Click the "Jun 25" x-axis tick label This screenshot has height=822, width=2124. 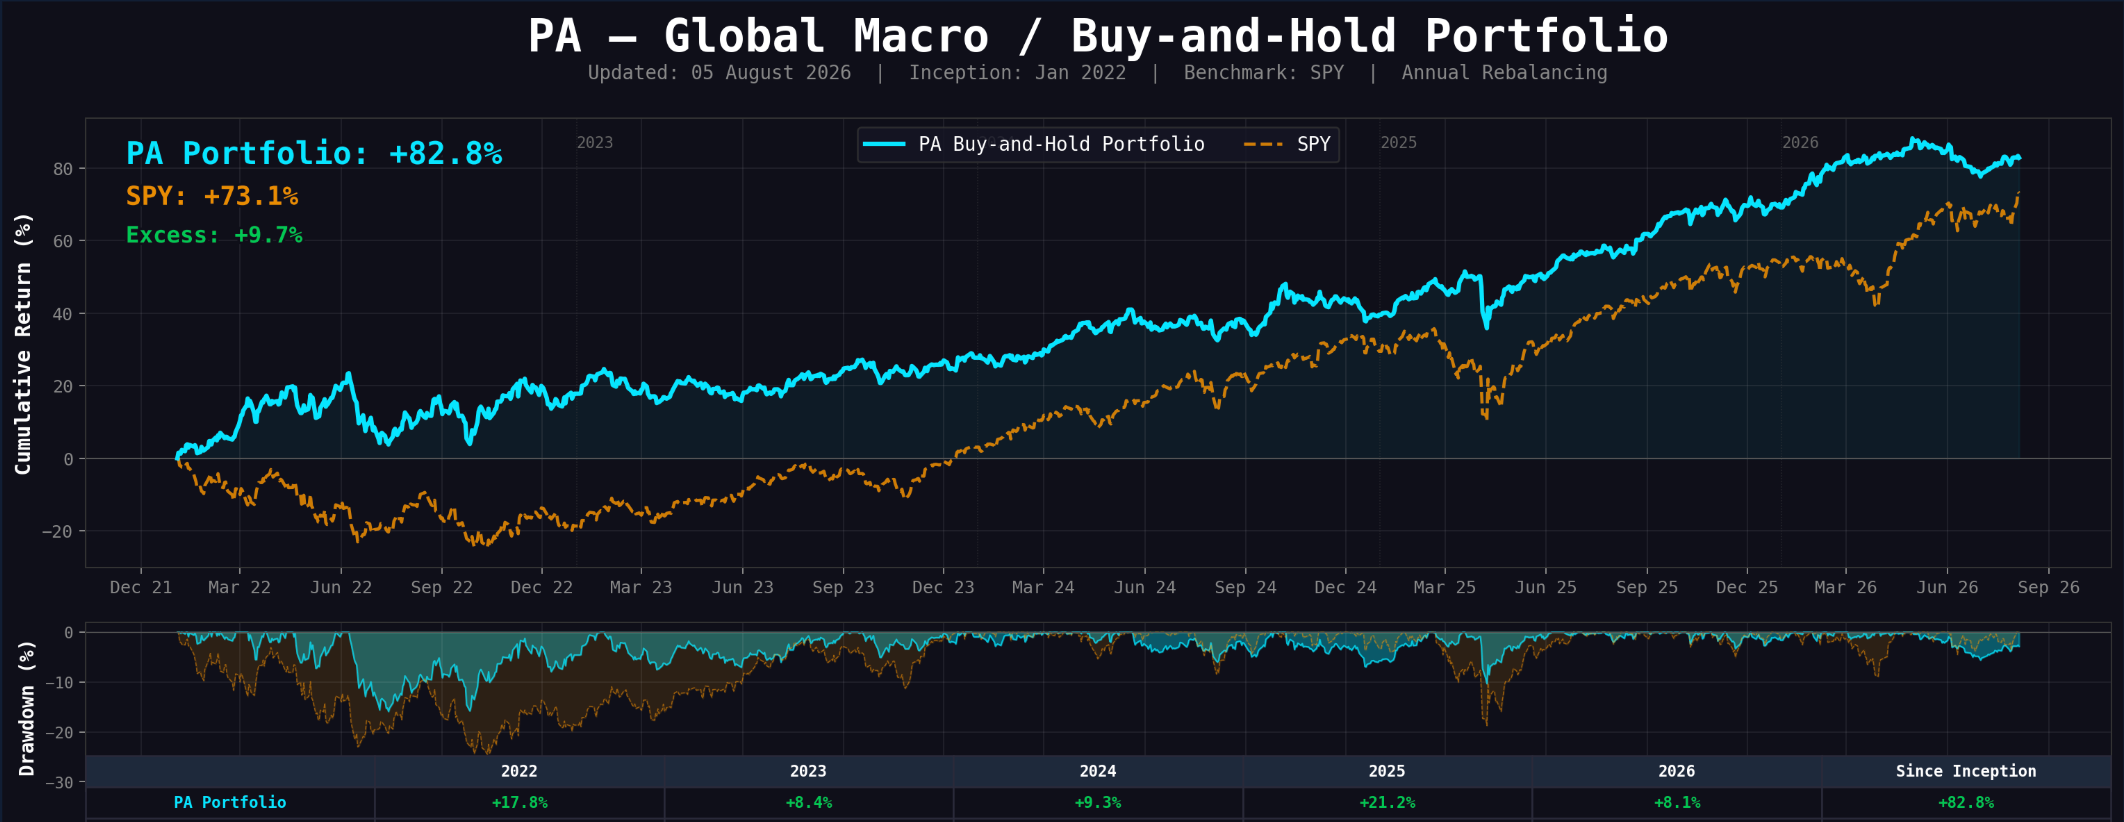(1546, 587)
